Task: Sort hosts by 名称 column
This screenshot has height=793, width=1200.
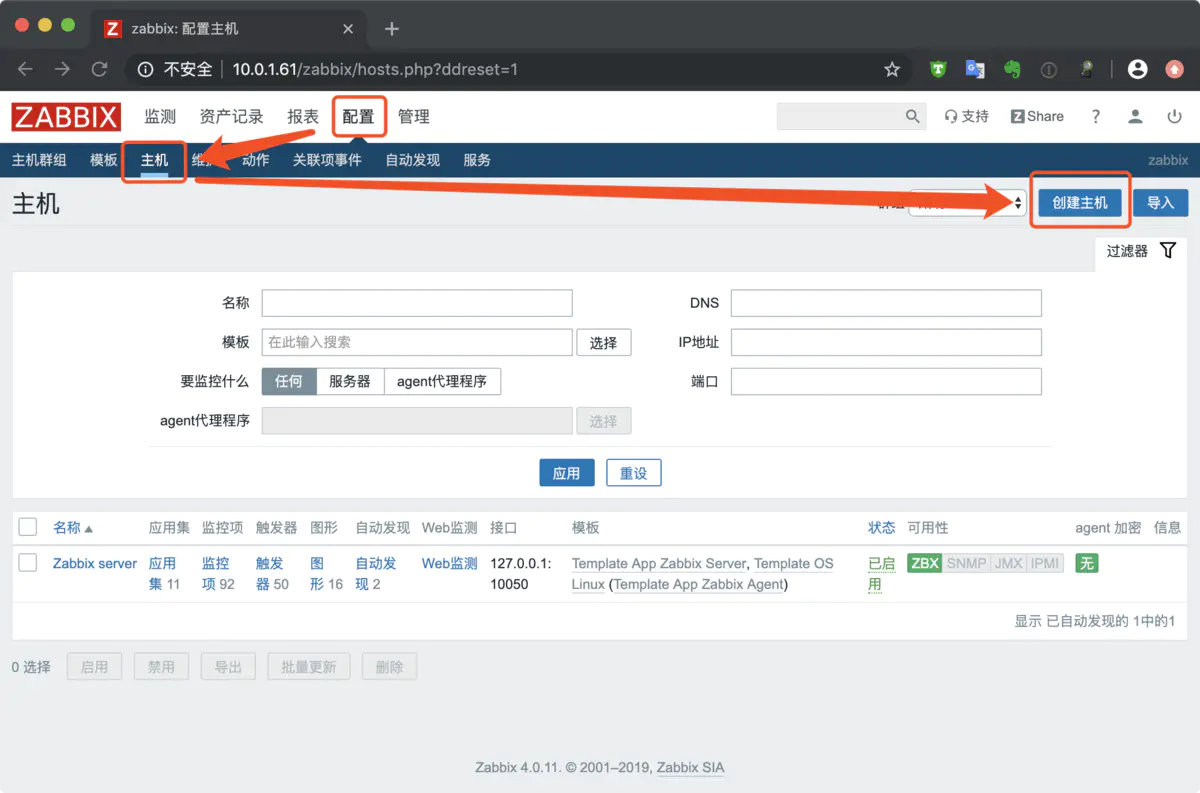Action: pyautogui.click(x=73, y=527)
